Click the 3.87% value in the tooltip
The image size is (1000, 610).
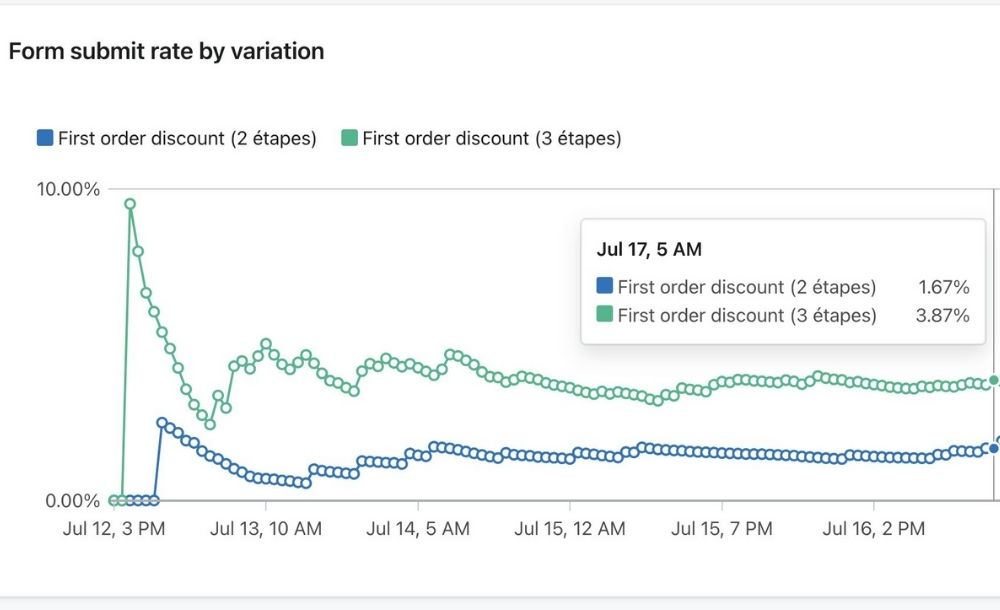click(x=943, y=315)
